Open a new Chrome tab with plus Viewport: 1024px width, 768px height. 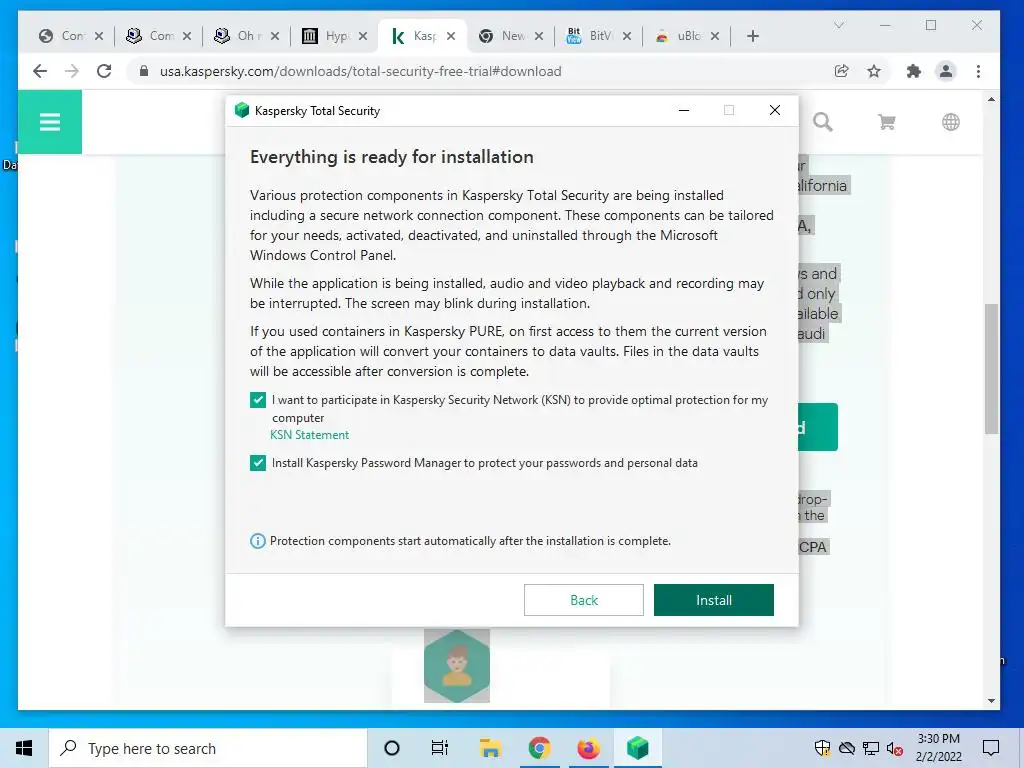point(752,36)
